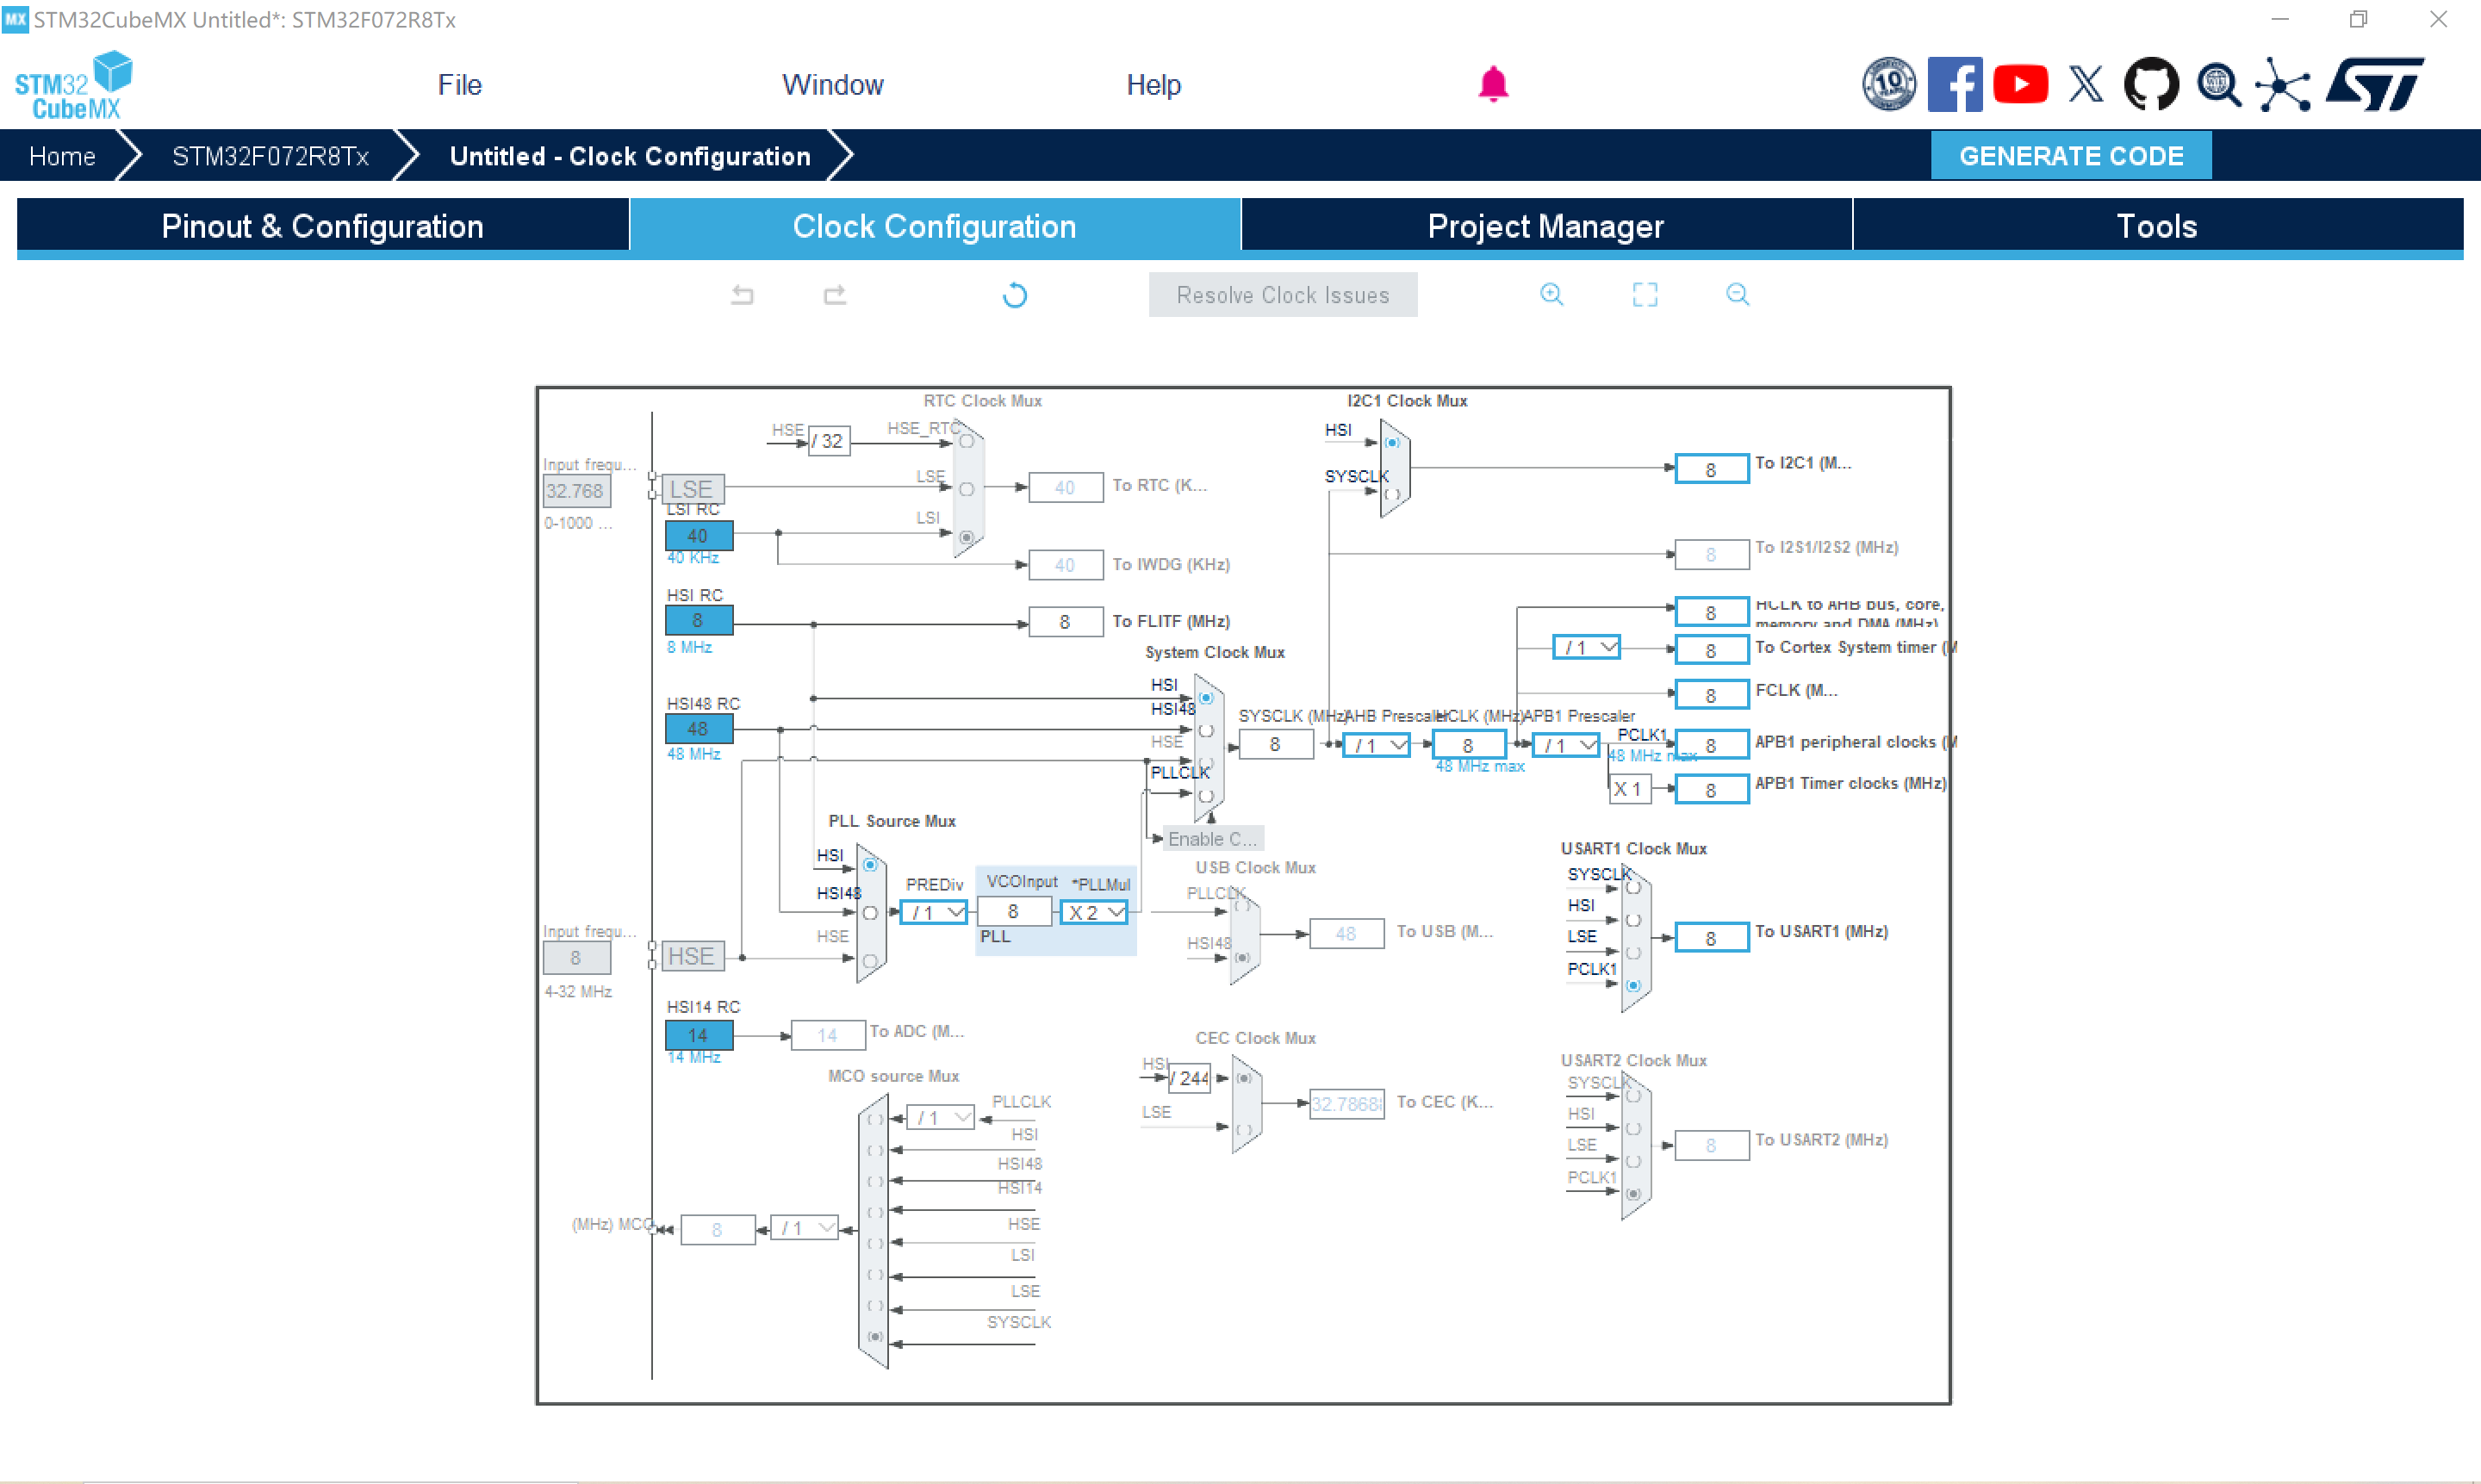Click the Resolve Clock Issues button
The width and height of the screenshot is (2481, 1484).
coord(1282,295)
